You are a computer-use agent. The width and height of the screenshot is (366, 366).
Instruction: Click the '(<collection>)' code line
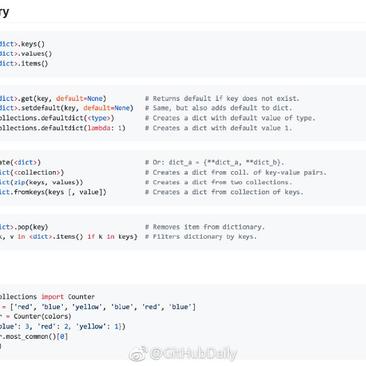click(32, 172)
